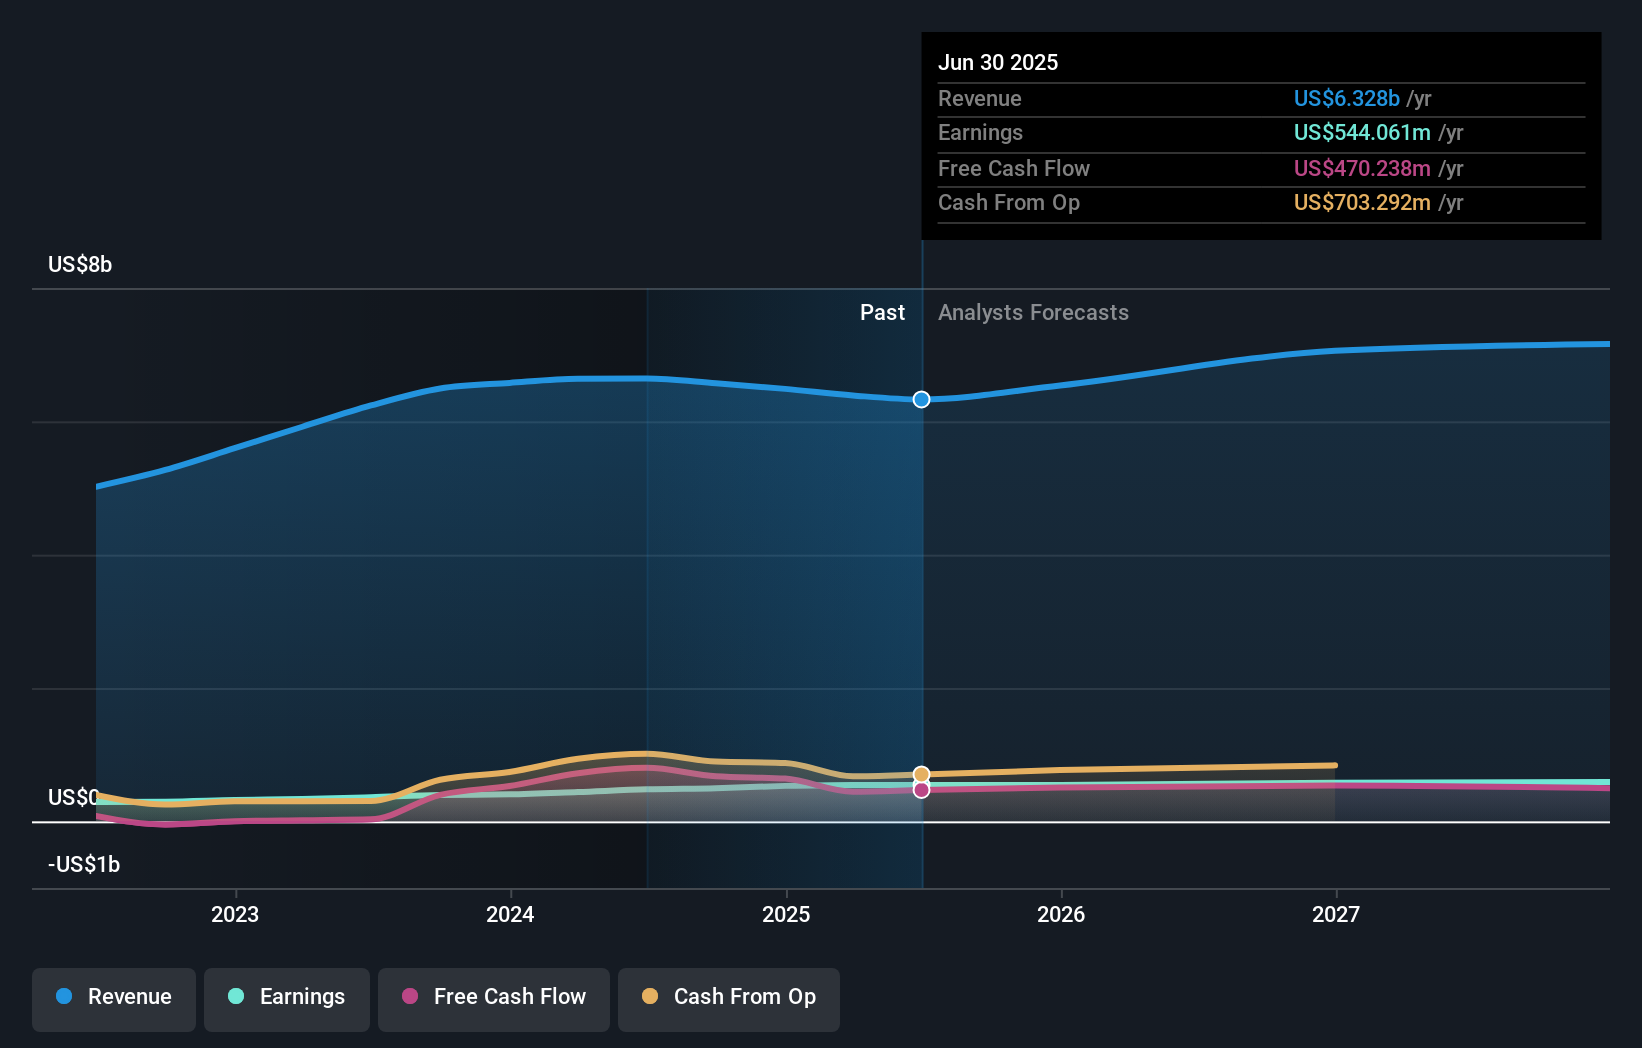Click the yellow Cash From Op legend dot
This screenshot has width=1642, height=1048.
click(x=650, y=997)
